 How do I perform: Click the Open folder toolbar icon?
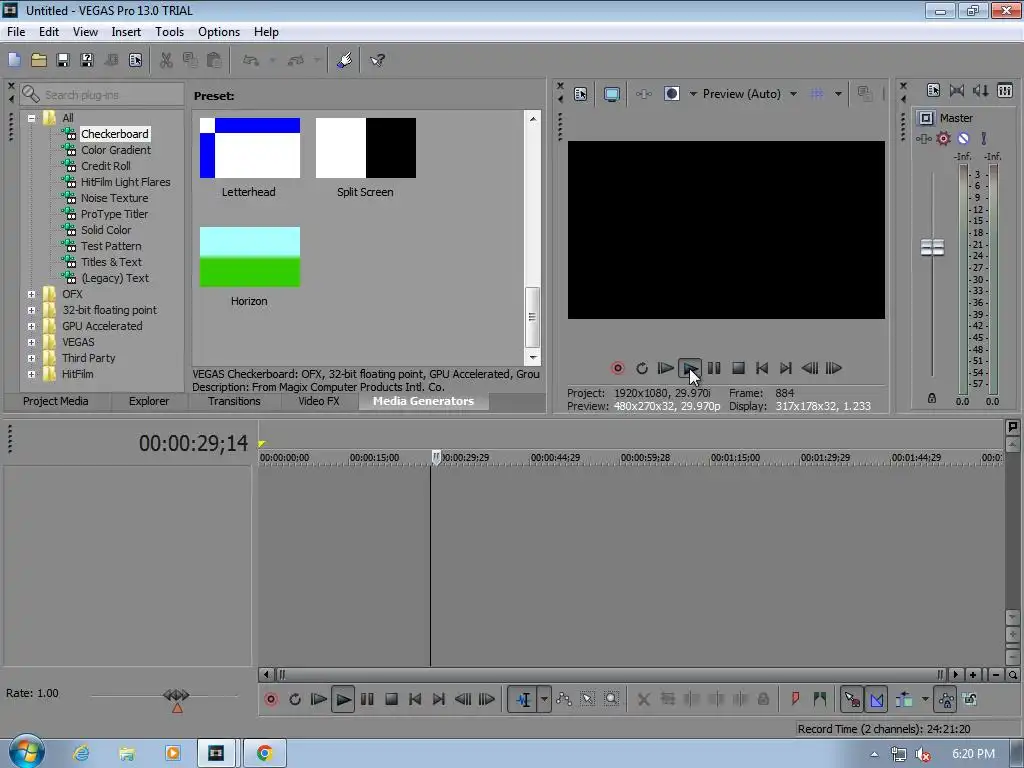click(39, 61)
